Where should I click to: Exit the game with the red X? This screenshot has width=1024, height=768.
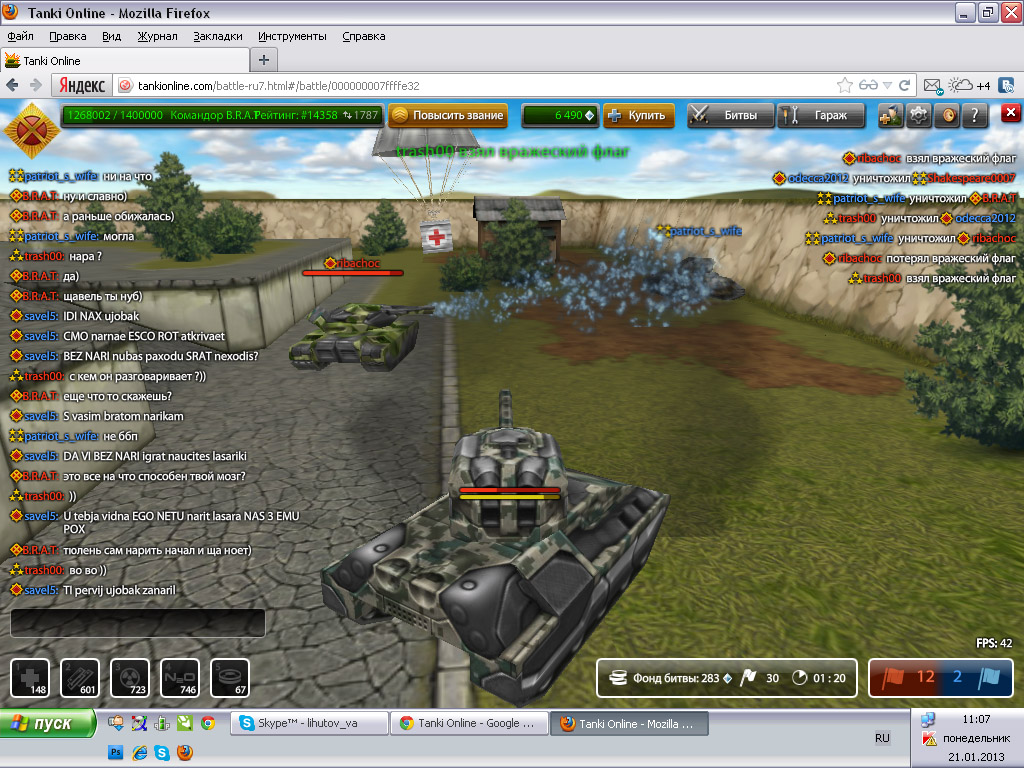[1010, 114]
